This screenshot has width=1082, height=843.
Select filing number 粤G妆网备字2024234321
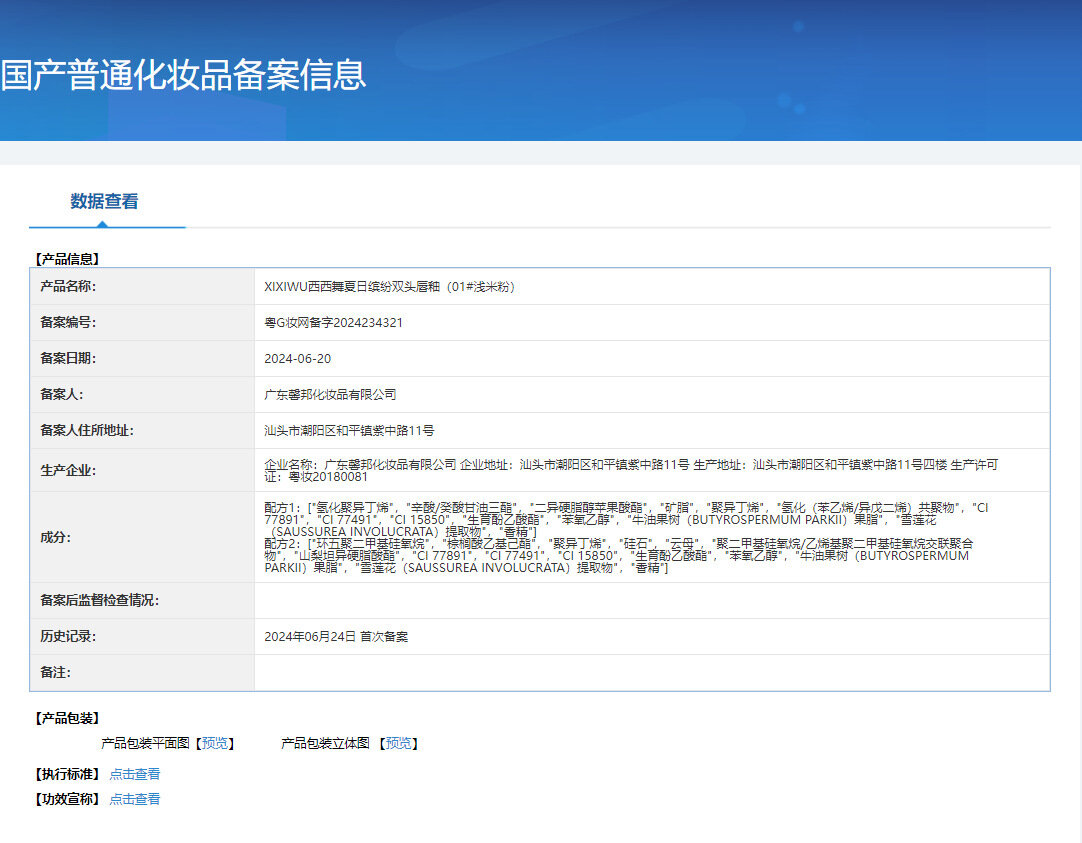(333, 322)
